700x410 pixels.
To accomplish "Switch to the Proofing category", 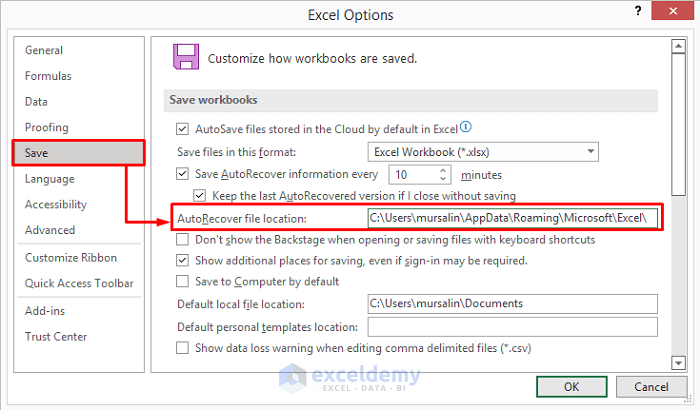I will pos(47,127).
